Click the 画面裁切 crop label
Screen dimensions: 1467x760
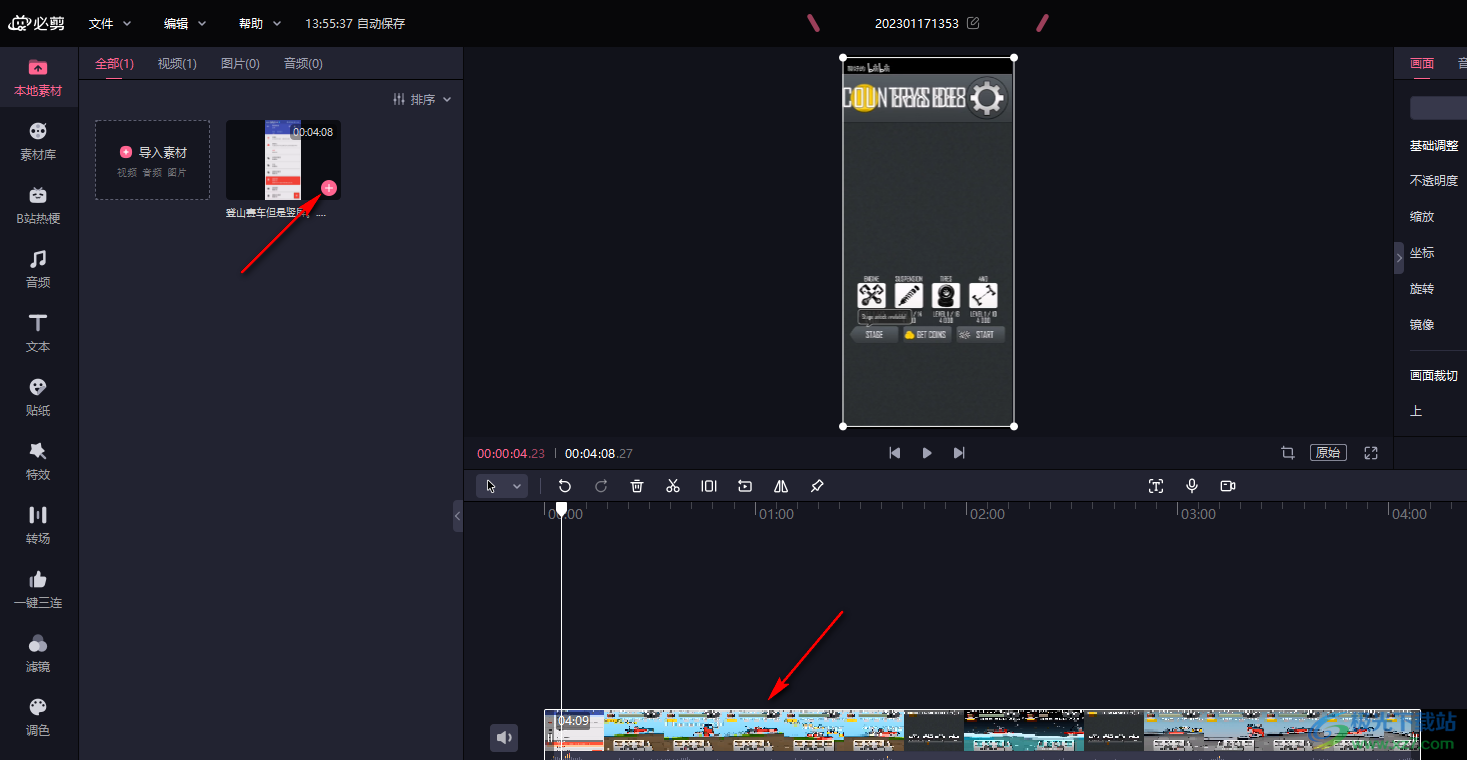1434,376
